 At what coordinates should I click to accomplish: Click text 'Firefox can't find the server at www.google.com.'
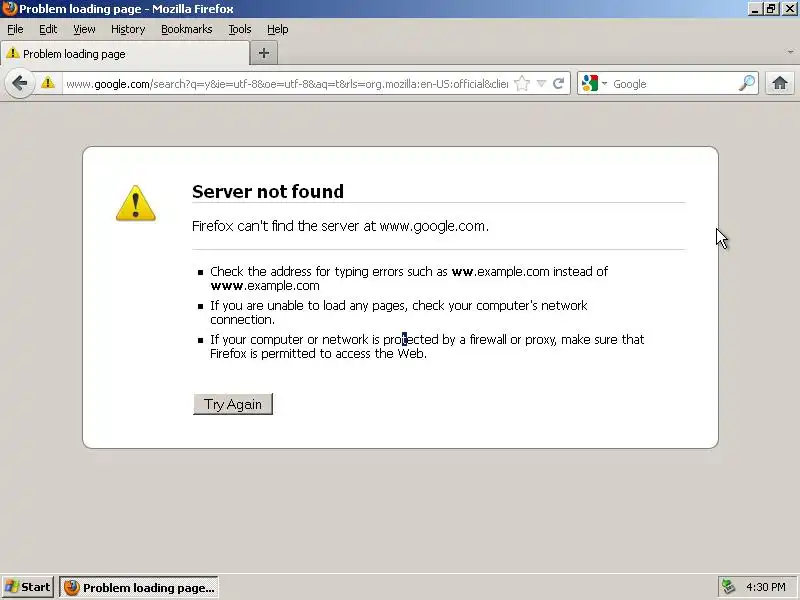click(340, 226)
